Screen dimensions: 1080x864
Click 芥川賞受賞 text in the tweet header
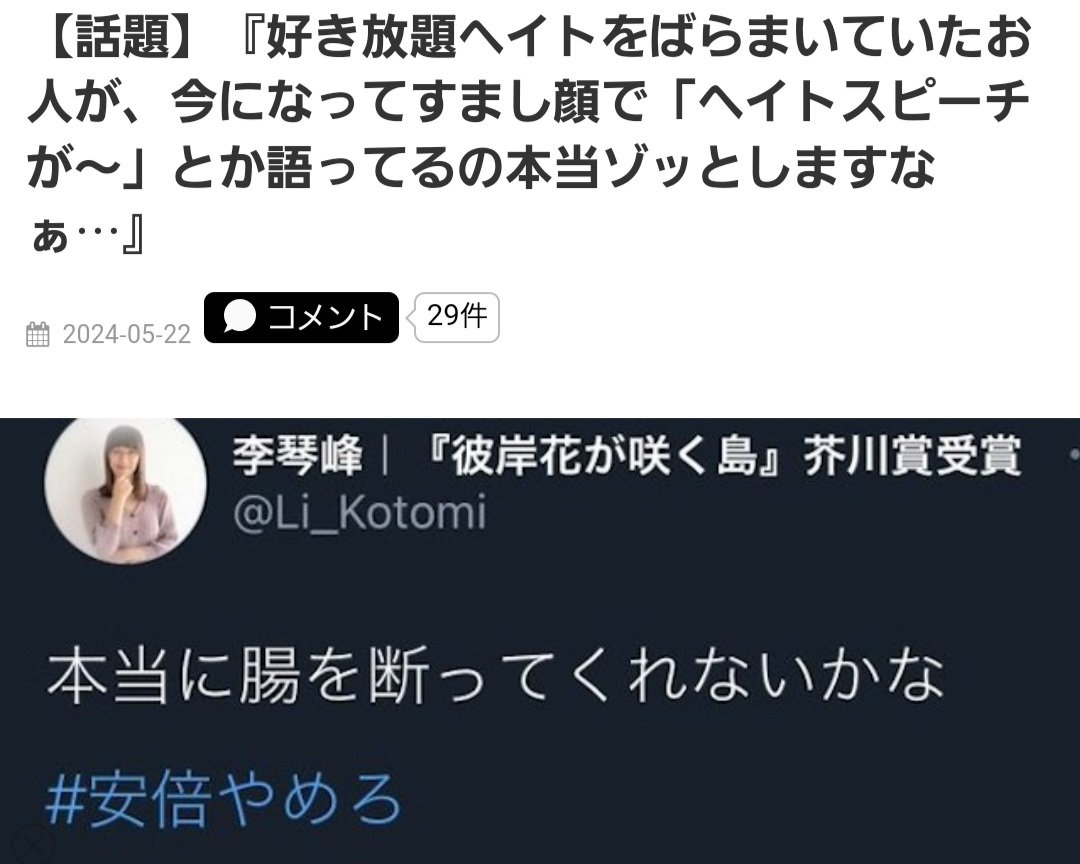(912, 455)
